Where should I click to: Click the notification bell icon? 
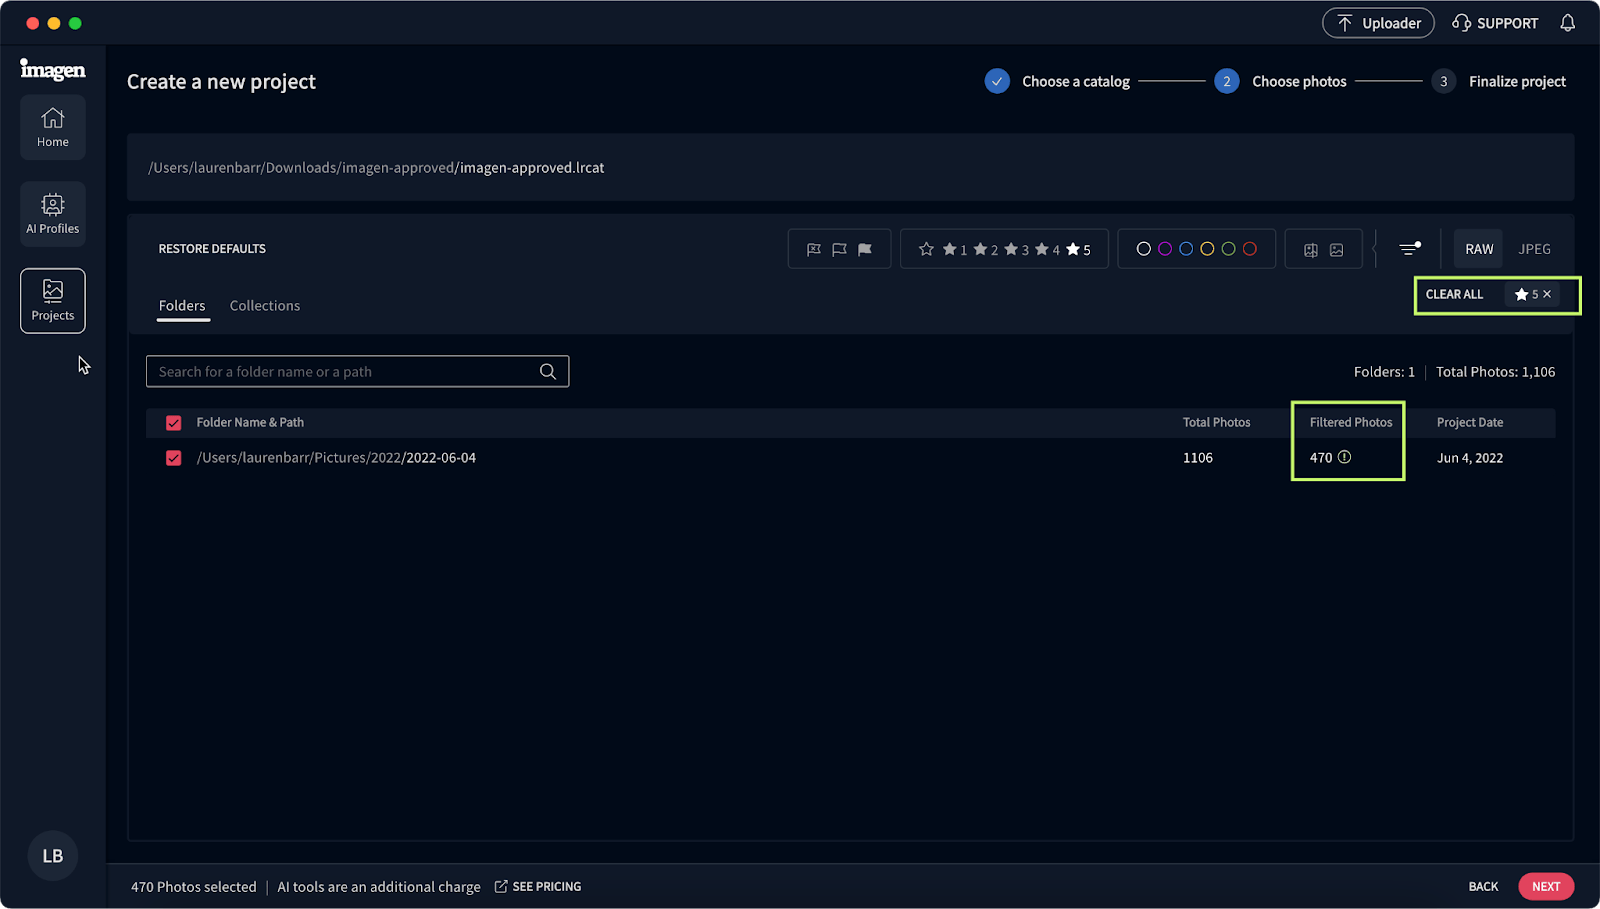(x=1567, y=23)
